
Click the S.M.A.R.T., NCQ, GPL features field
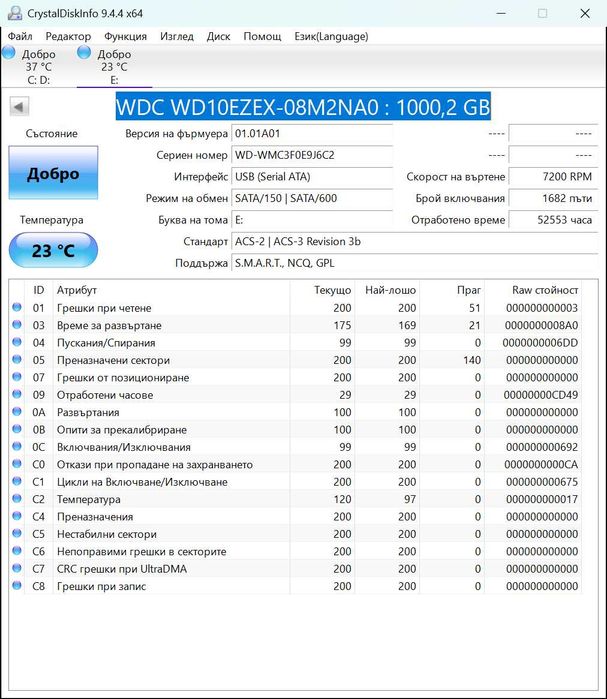pyautogui.click(x=414, y=263)
